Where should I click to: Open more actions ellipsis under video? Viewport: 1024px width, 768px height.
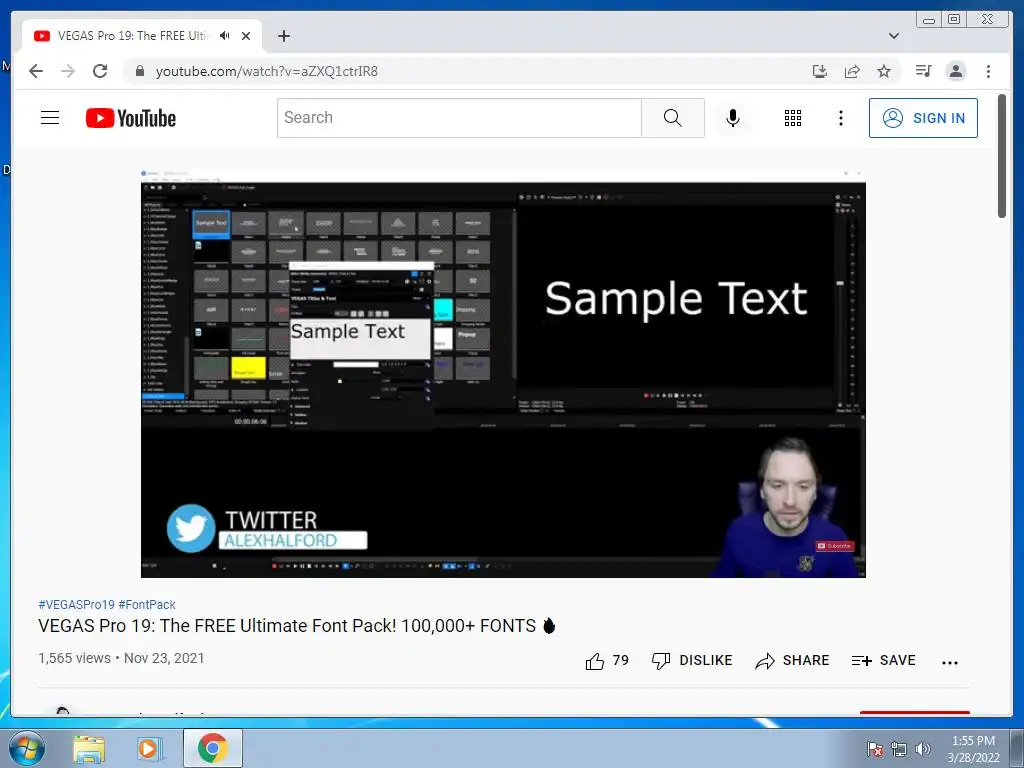pyautogui.click(x=950, y=662)
